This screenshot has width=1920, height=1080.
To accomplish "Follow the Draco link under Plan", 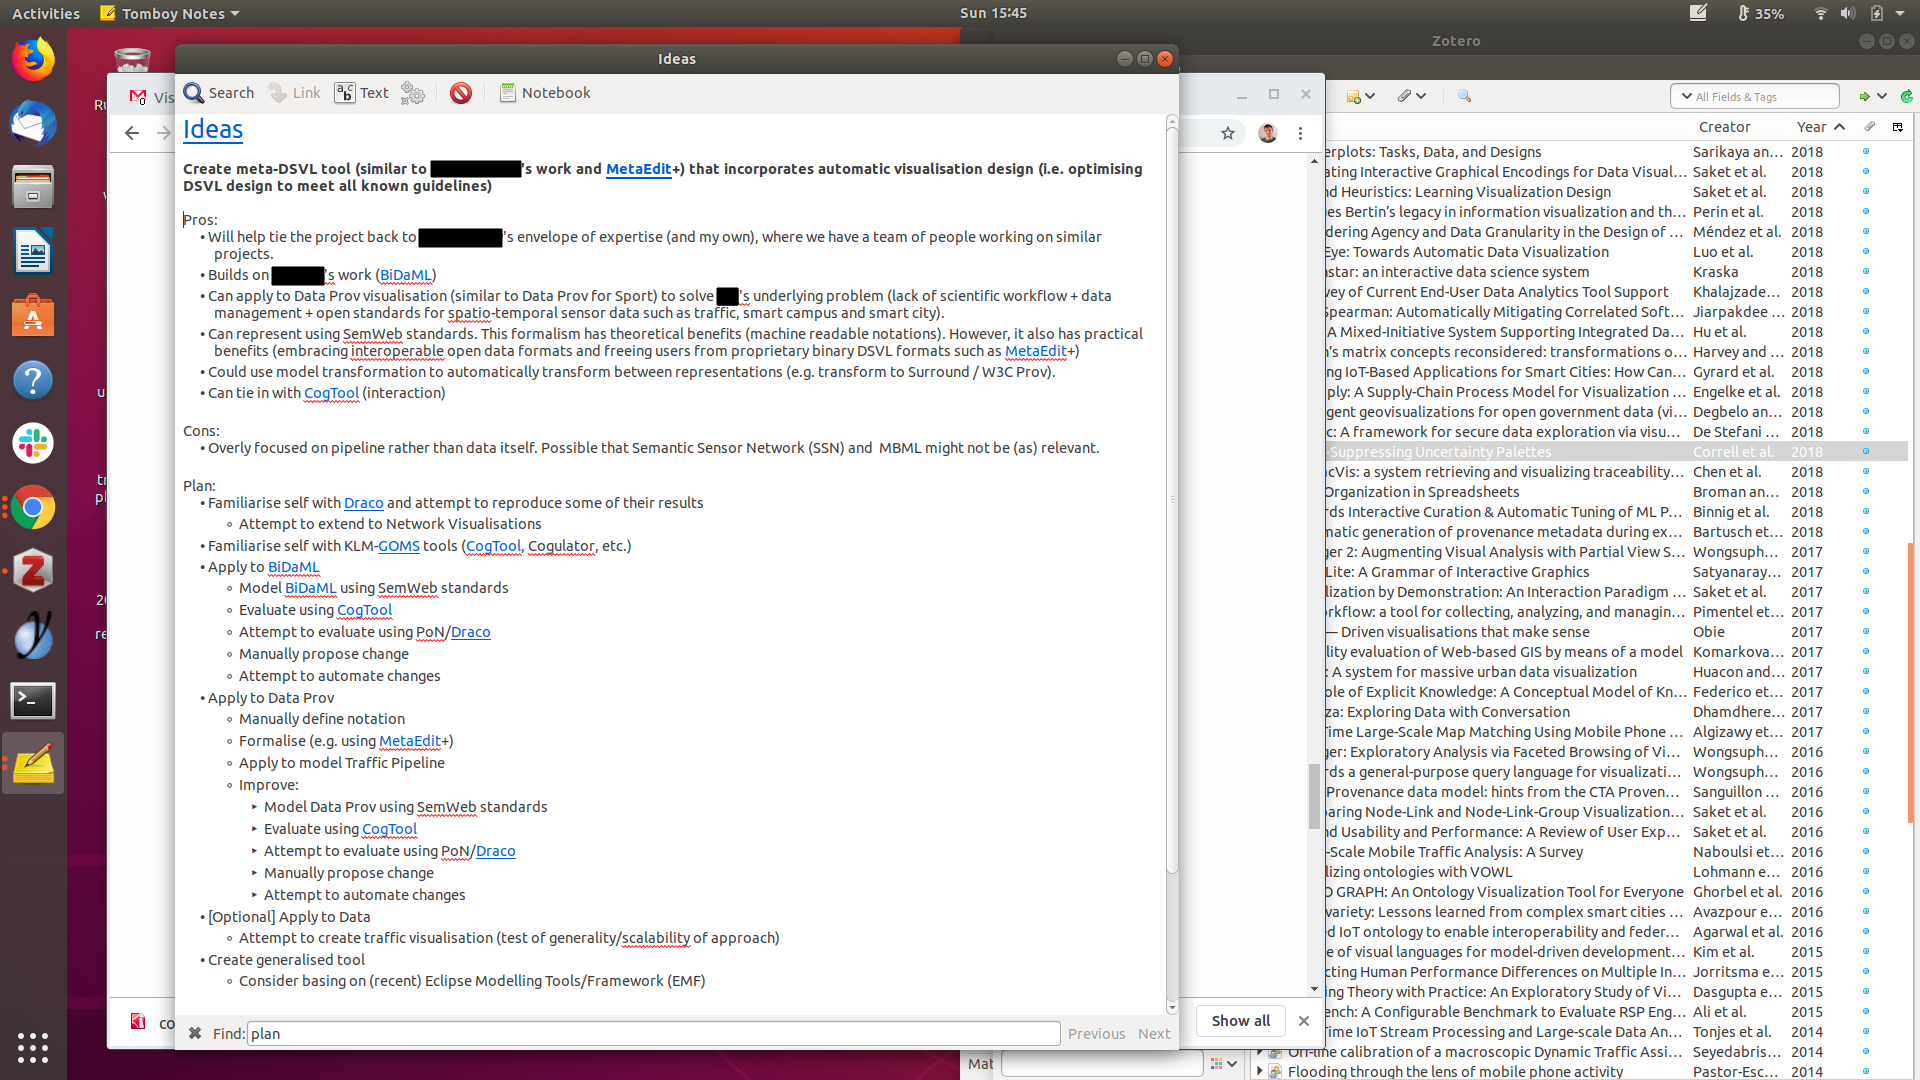I will (363, 503).
